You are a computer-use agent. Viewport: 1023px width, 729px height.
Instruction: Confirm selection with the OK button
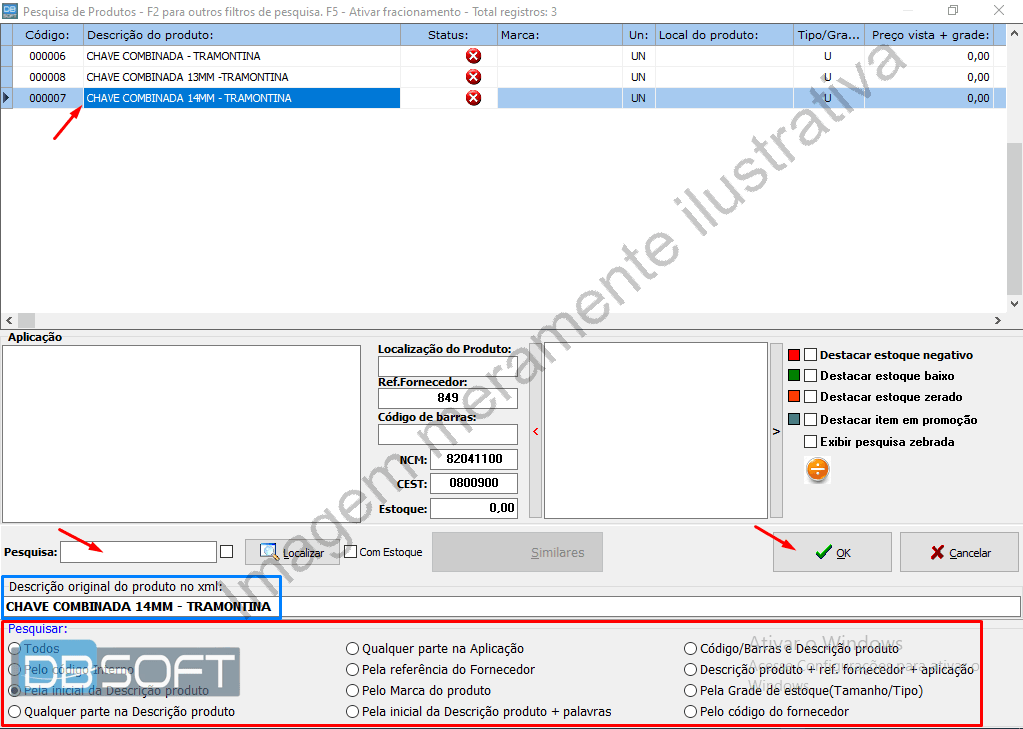[x=831, y=552]
